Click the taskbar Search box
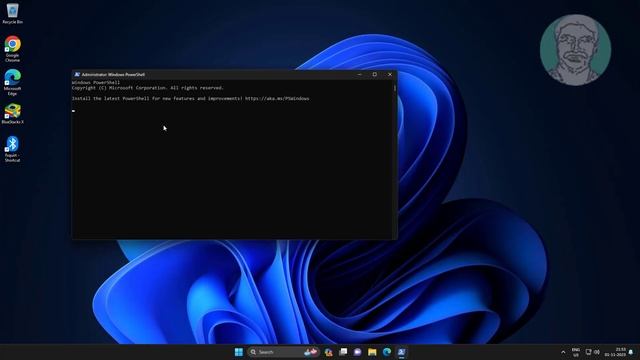640x360 pixels. point(283,352)
